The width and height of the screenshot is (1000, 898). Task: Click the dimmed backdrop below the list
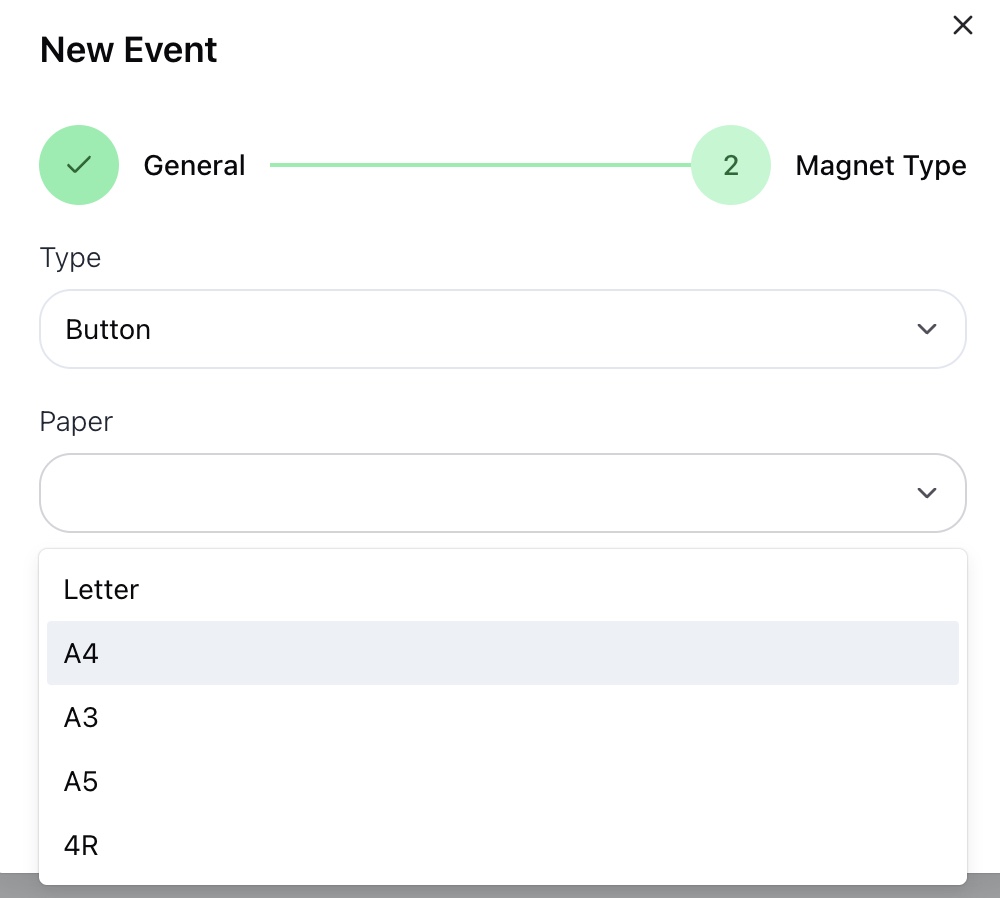click(x=500, y=891)
